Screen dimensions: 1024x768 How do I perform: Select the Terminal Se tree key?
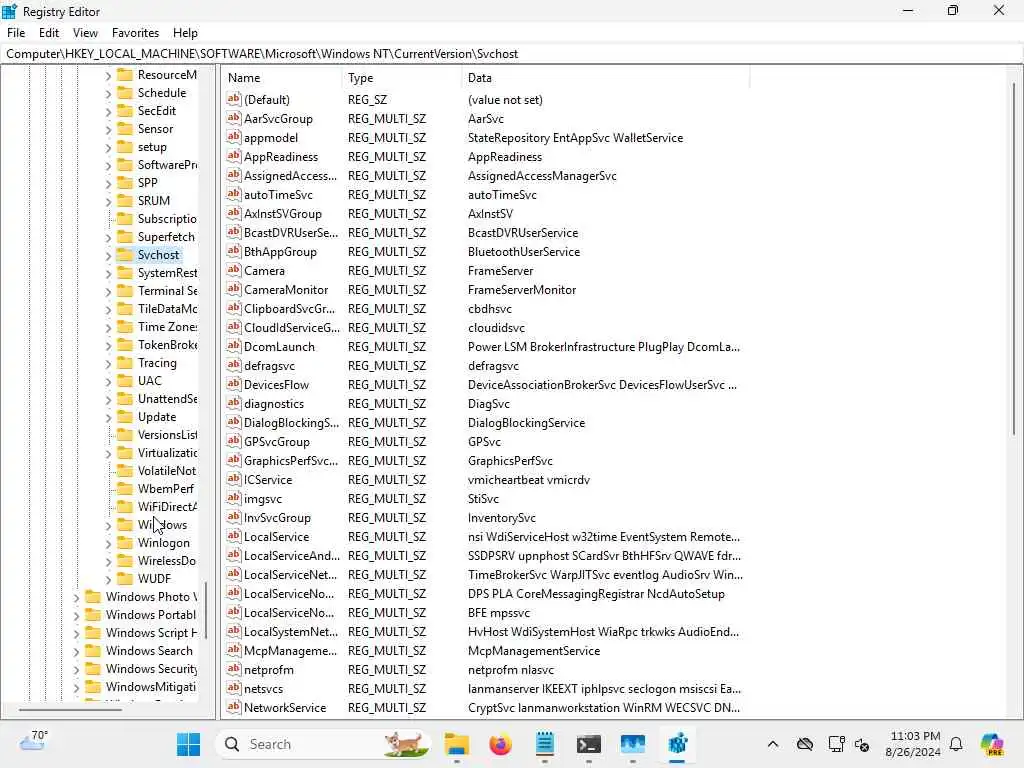click(x=167, y=291)
